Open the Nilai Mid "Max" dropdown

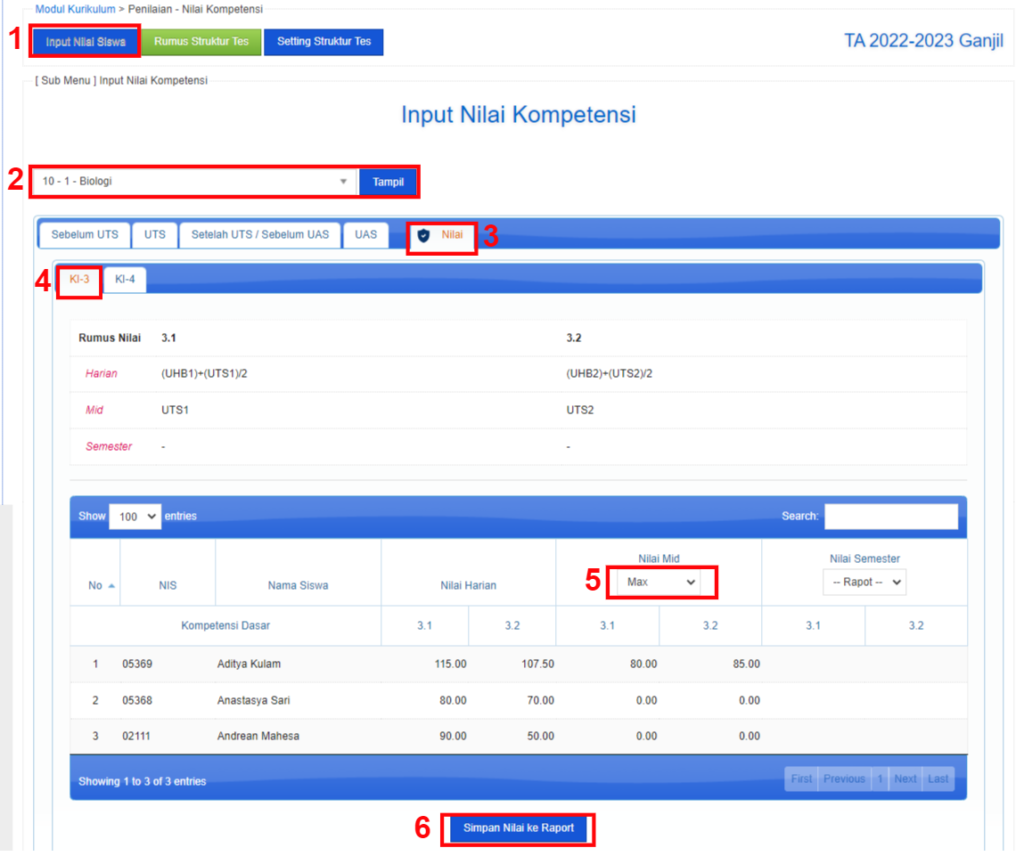pos(660,582)
